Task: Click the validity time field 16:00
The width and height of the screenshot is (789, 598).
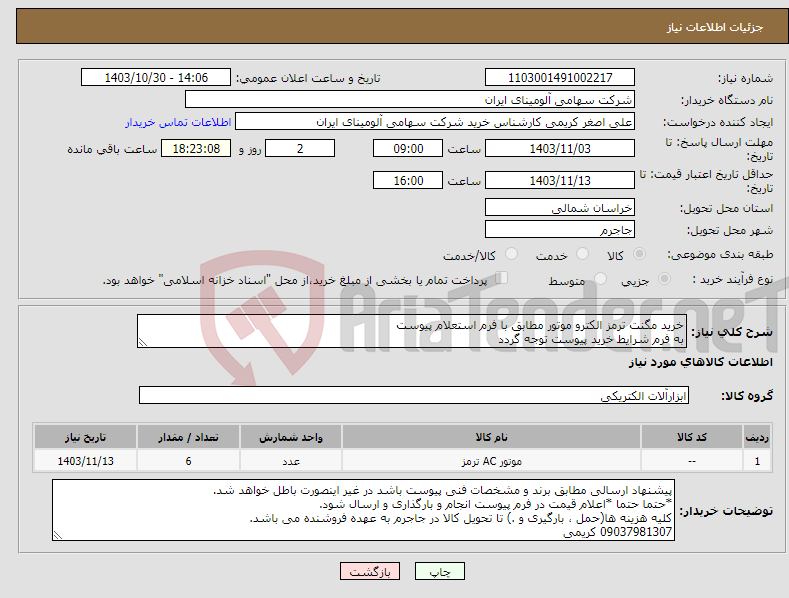Action: (x=408, y=180)
